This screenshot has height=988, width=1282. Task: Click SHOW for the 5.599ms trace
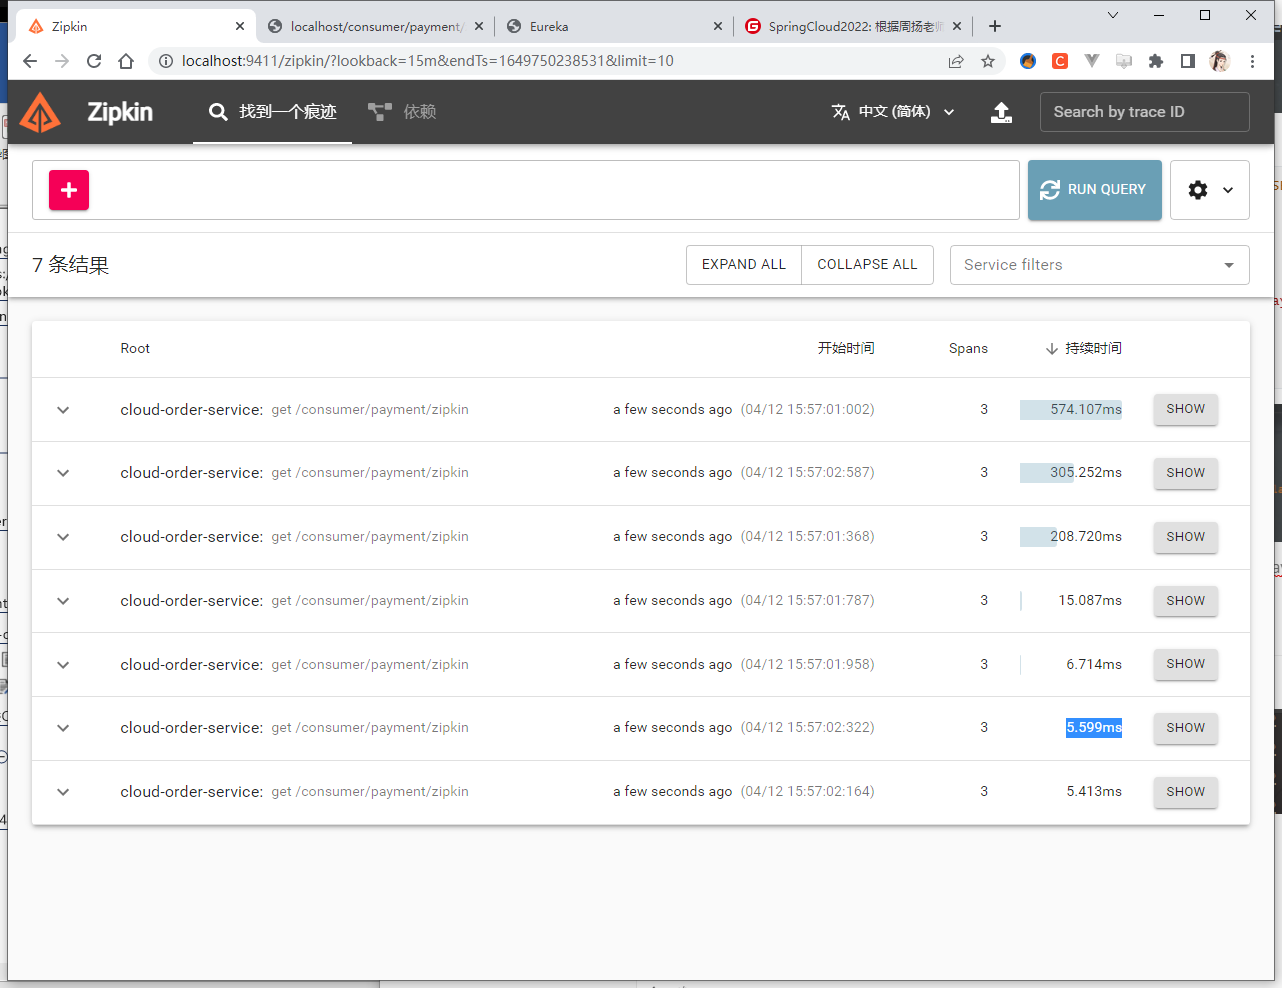tap(1186, 728)
